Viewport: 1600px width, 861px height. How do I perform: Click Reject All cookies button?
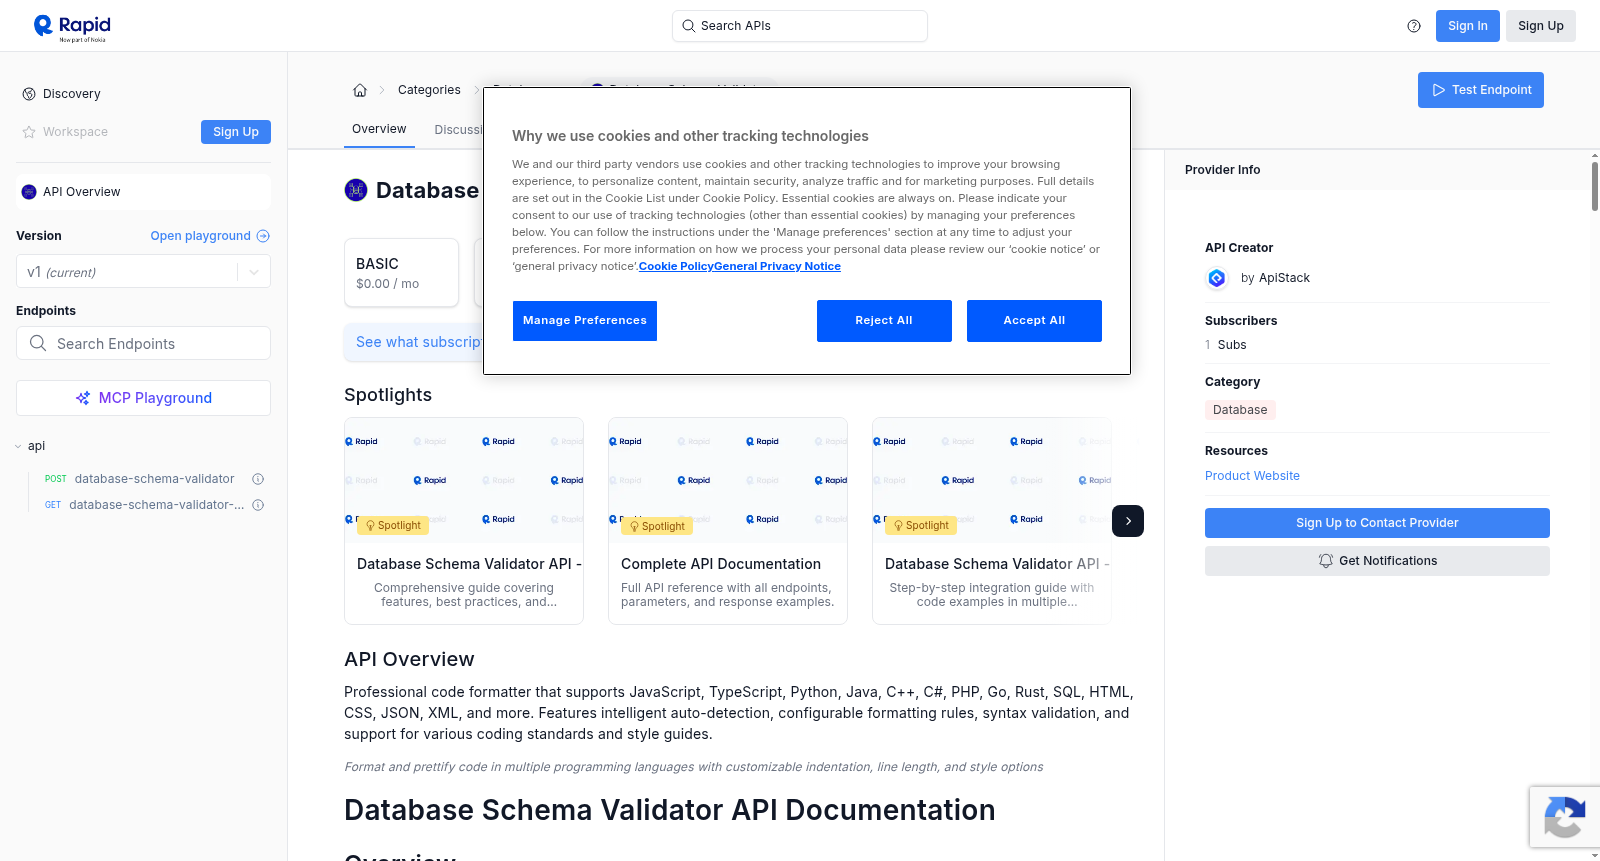[884, 321]
